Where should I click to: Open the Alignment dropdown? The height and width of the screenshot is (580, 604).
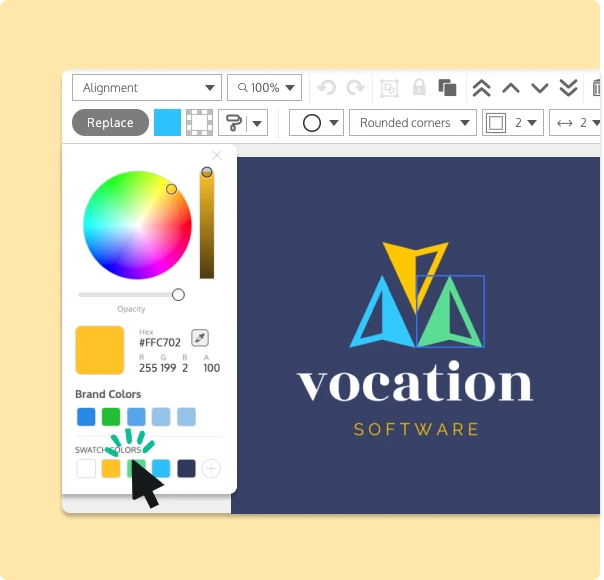pos(147,87)
